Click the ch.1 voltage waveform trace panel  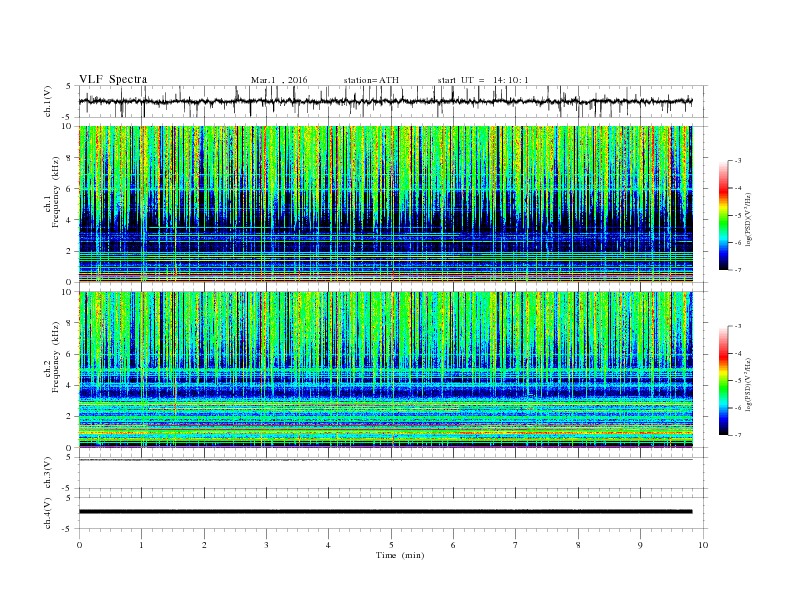click(x=392, y=101)
